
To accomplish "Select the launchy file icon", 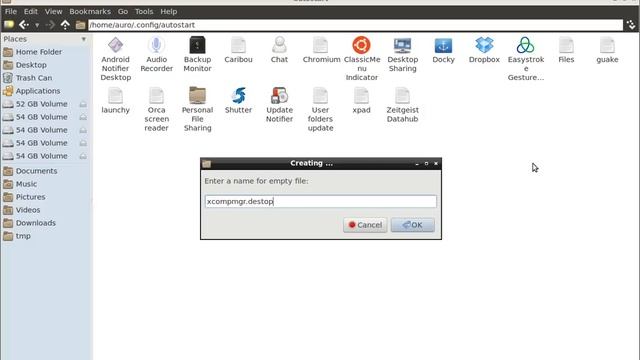I will 116,96.
